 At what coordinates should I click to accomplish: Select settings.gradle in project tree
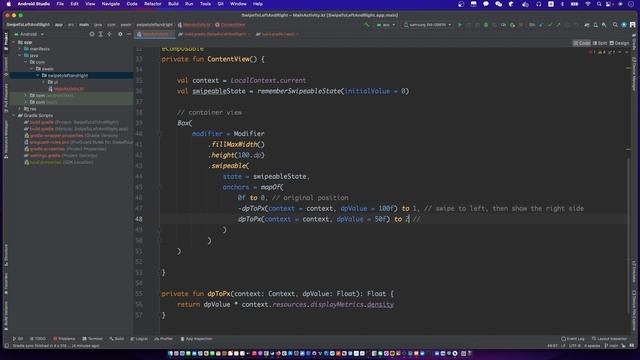[60, 156]
